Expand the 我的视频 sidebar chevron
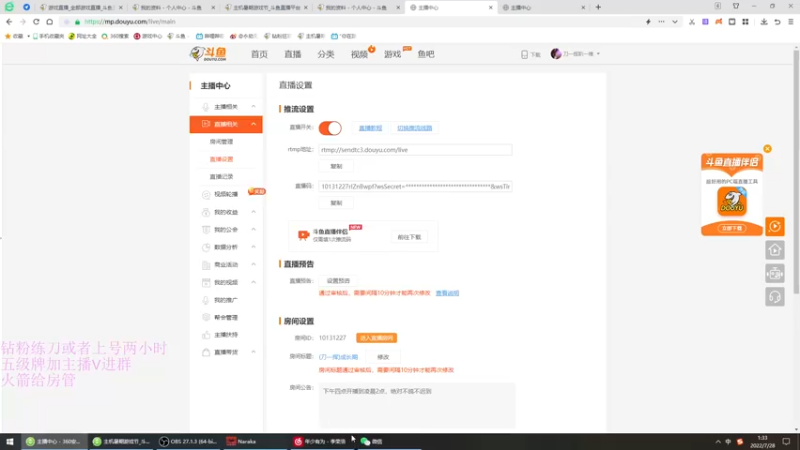The height and width of the screenshot is (450, 800). click(253, 282)
